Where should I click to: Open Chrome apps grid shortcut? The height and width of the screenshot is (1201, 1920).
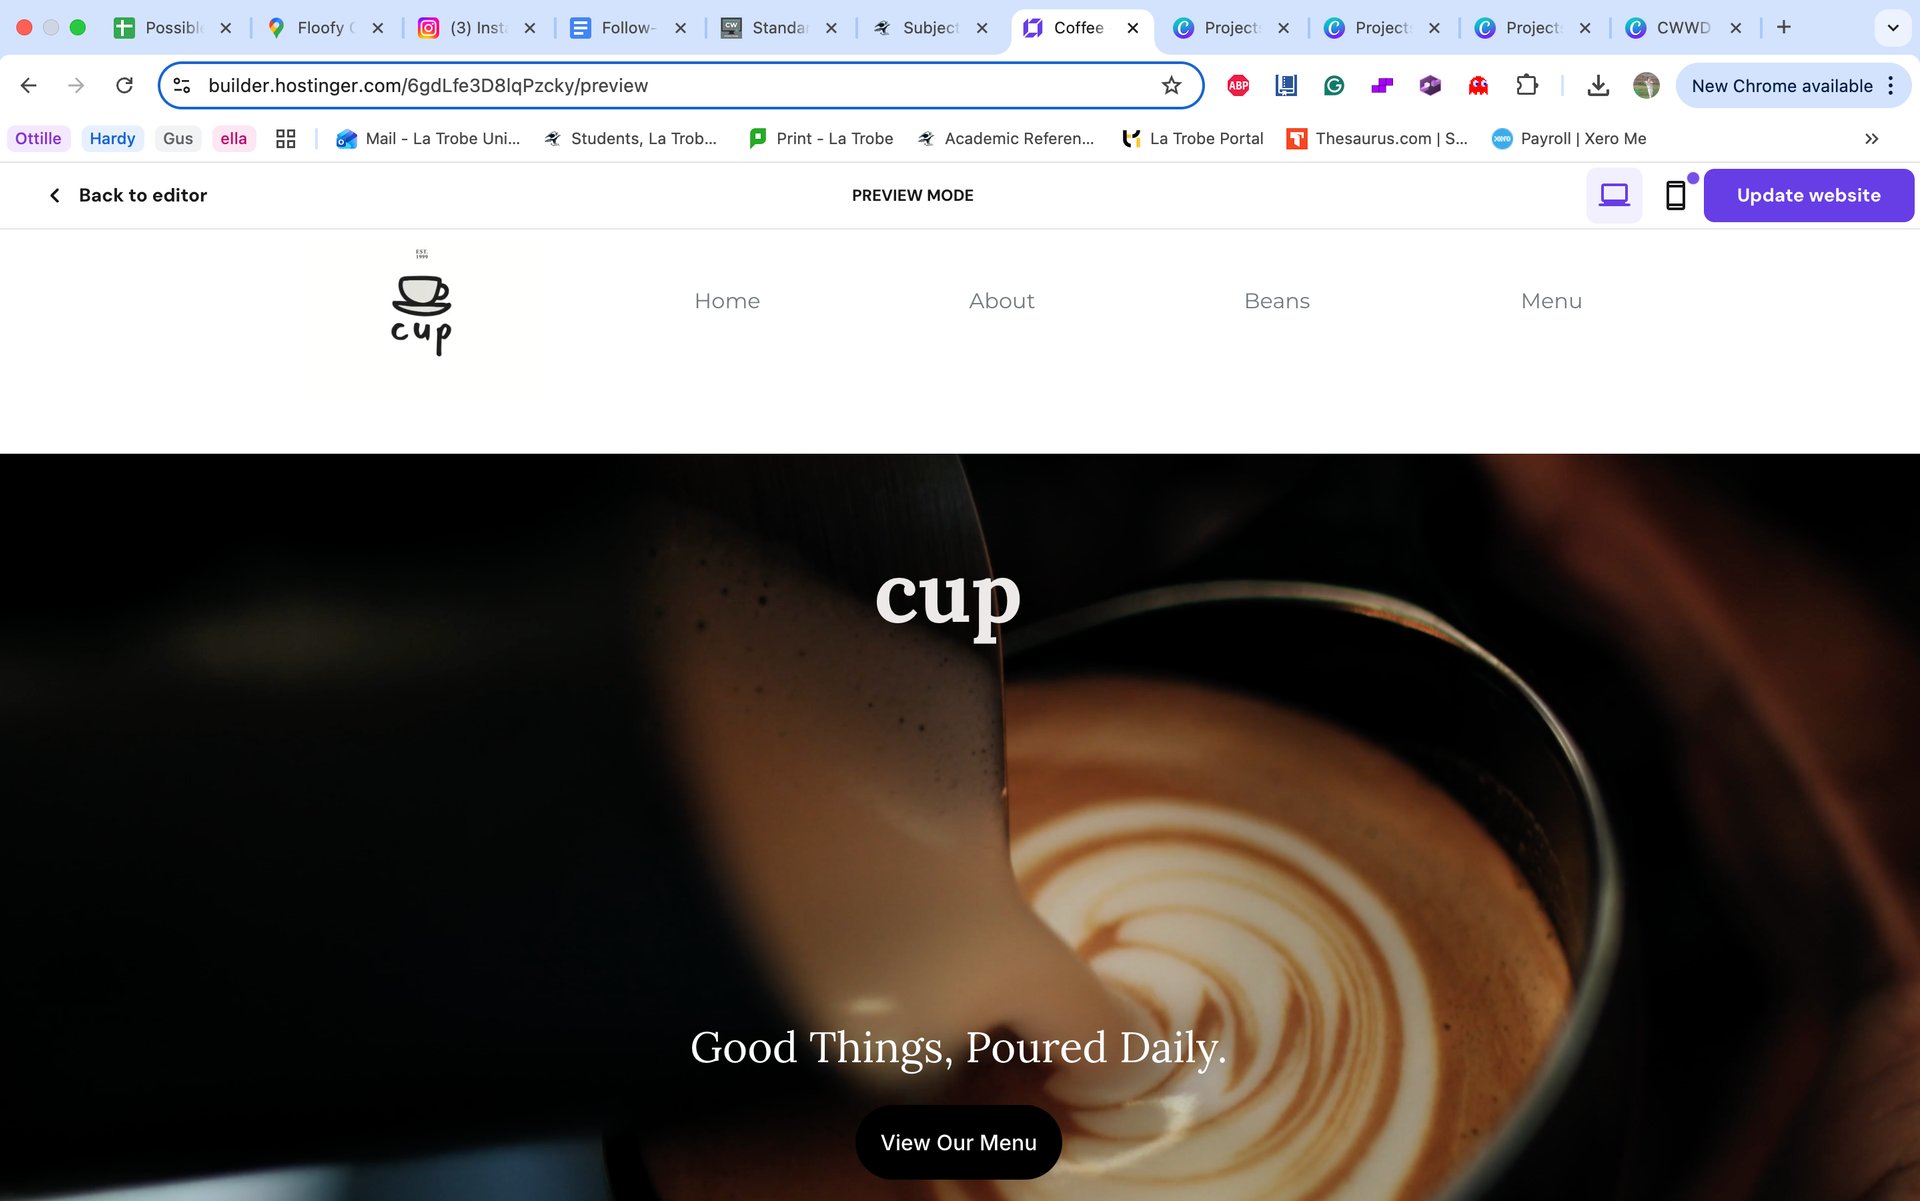[x=286, y=138]
